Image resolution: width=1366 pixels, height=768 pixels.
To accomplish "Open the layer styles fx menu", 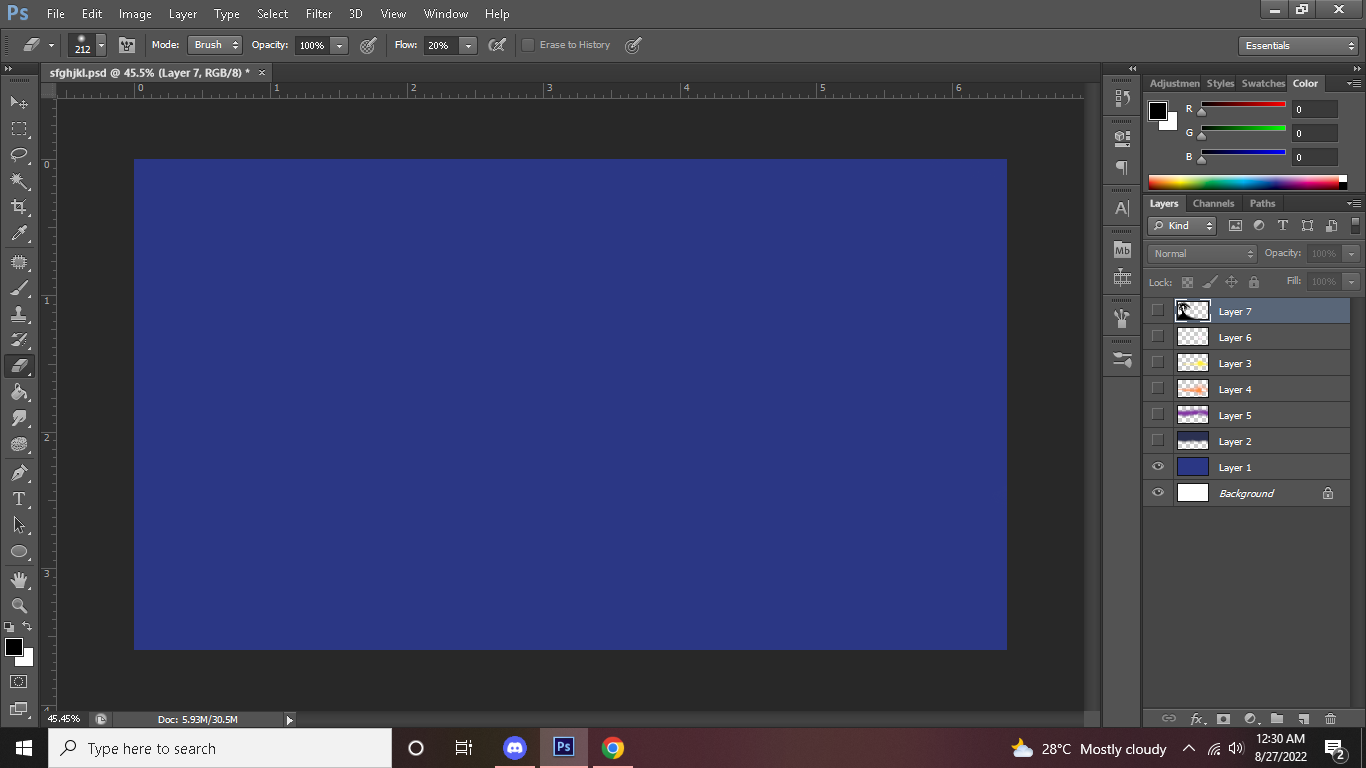I will (x=1196, y=718).
